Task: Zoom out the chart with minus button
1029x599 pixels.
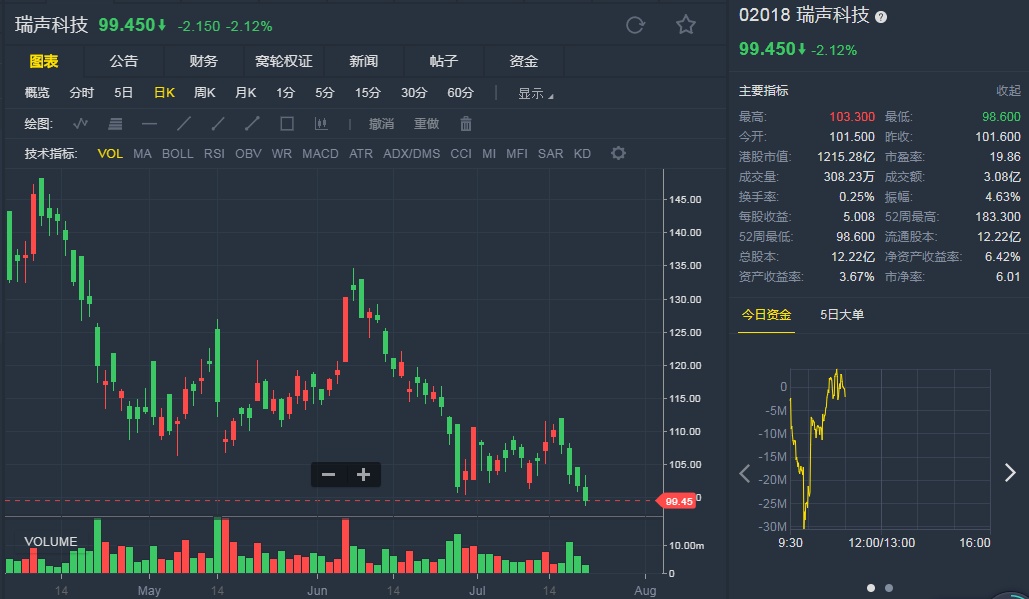Action: point(328,475)
